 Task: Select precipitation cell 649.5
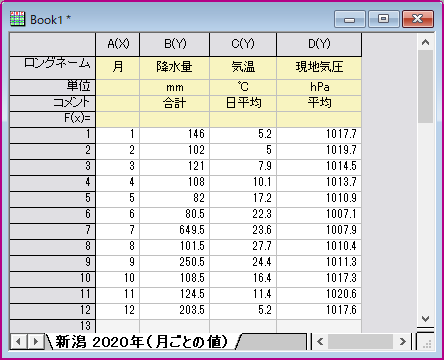(175, 231)
